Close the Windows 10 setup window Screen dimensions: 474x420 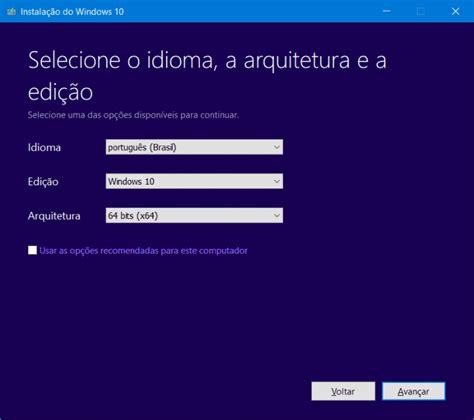coord(455,11)
